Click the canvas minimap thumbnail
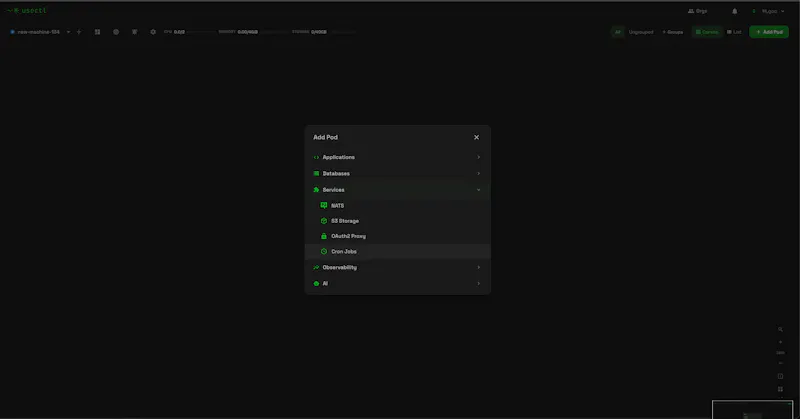Viewport: 800px width, 419px height. pos(753,410)
